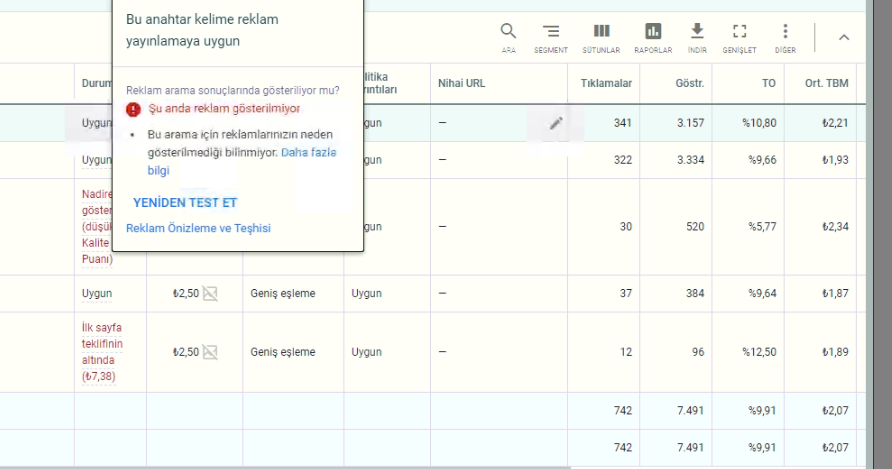This screenshot has height=469, width=892.
Task: Click the ₺1,87 average CPC cell
Action: point(835,294)
